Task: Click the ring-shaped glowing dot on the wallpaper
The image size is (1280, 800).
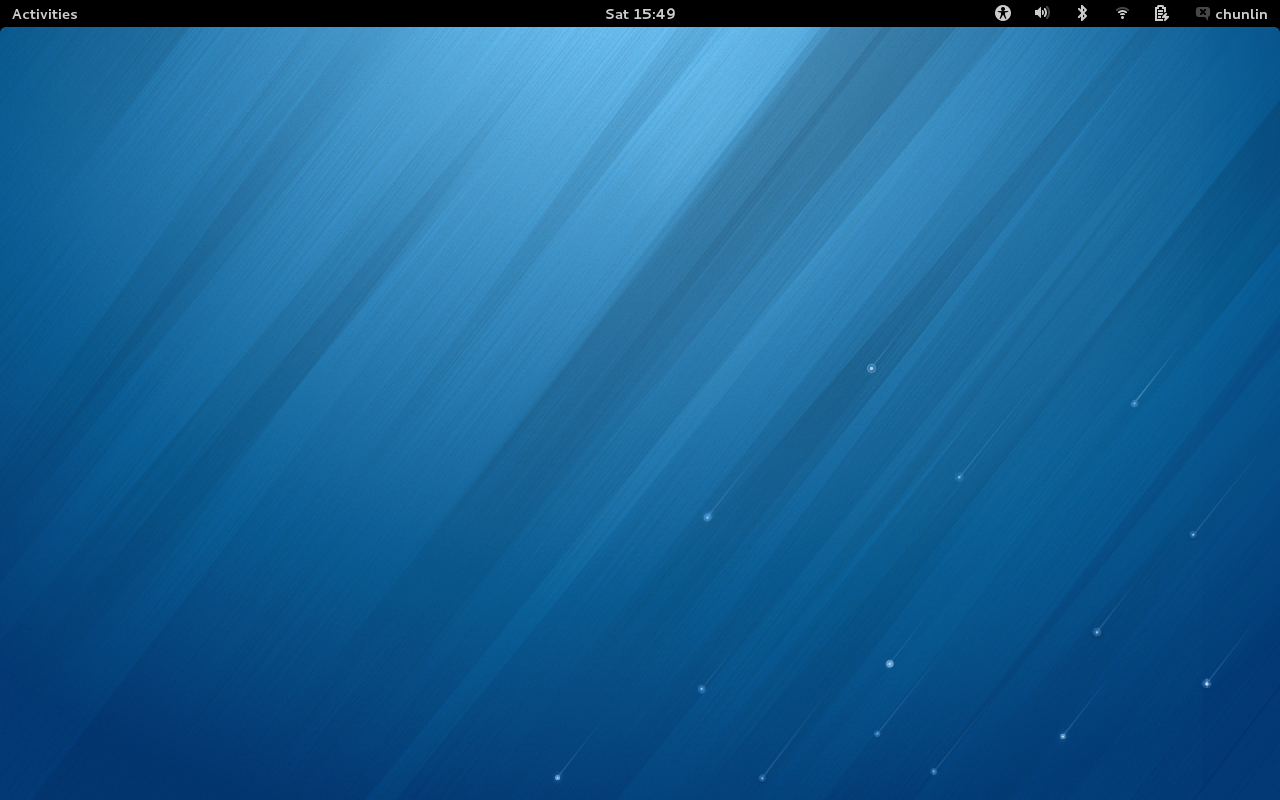Action: [x=871, y=368]
